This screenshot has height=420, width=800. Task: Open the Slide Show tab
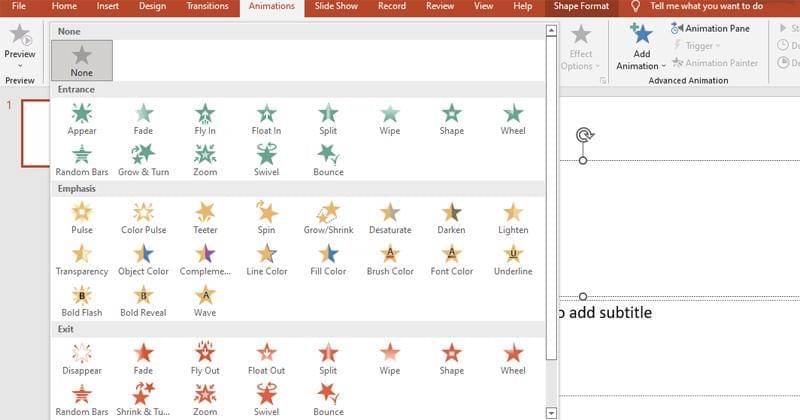click(x=337, y=7)
